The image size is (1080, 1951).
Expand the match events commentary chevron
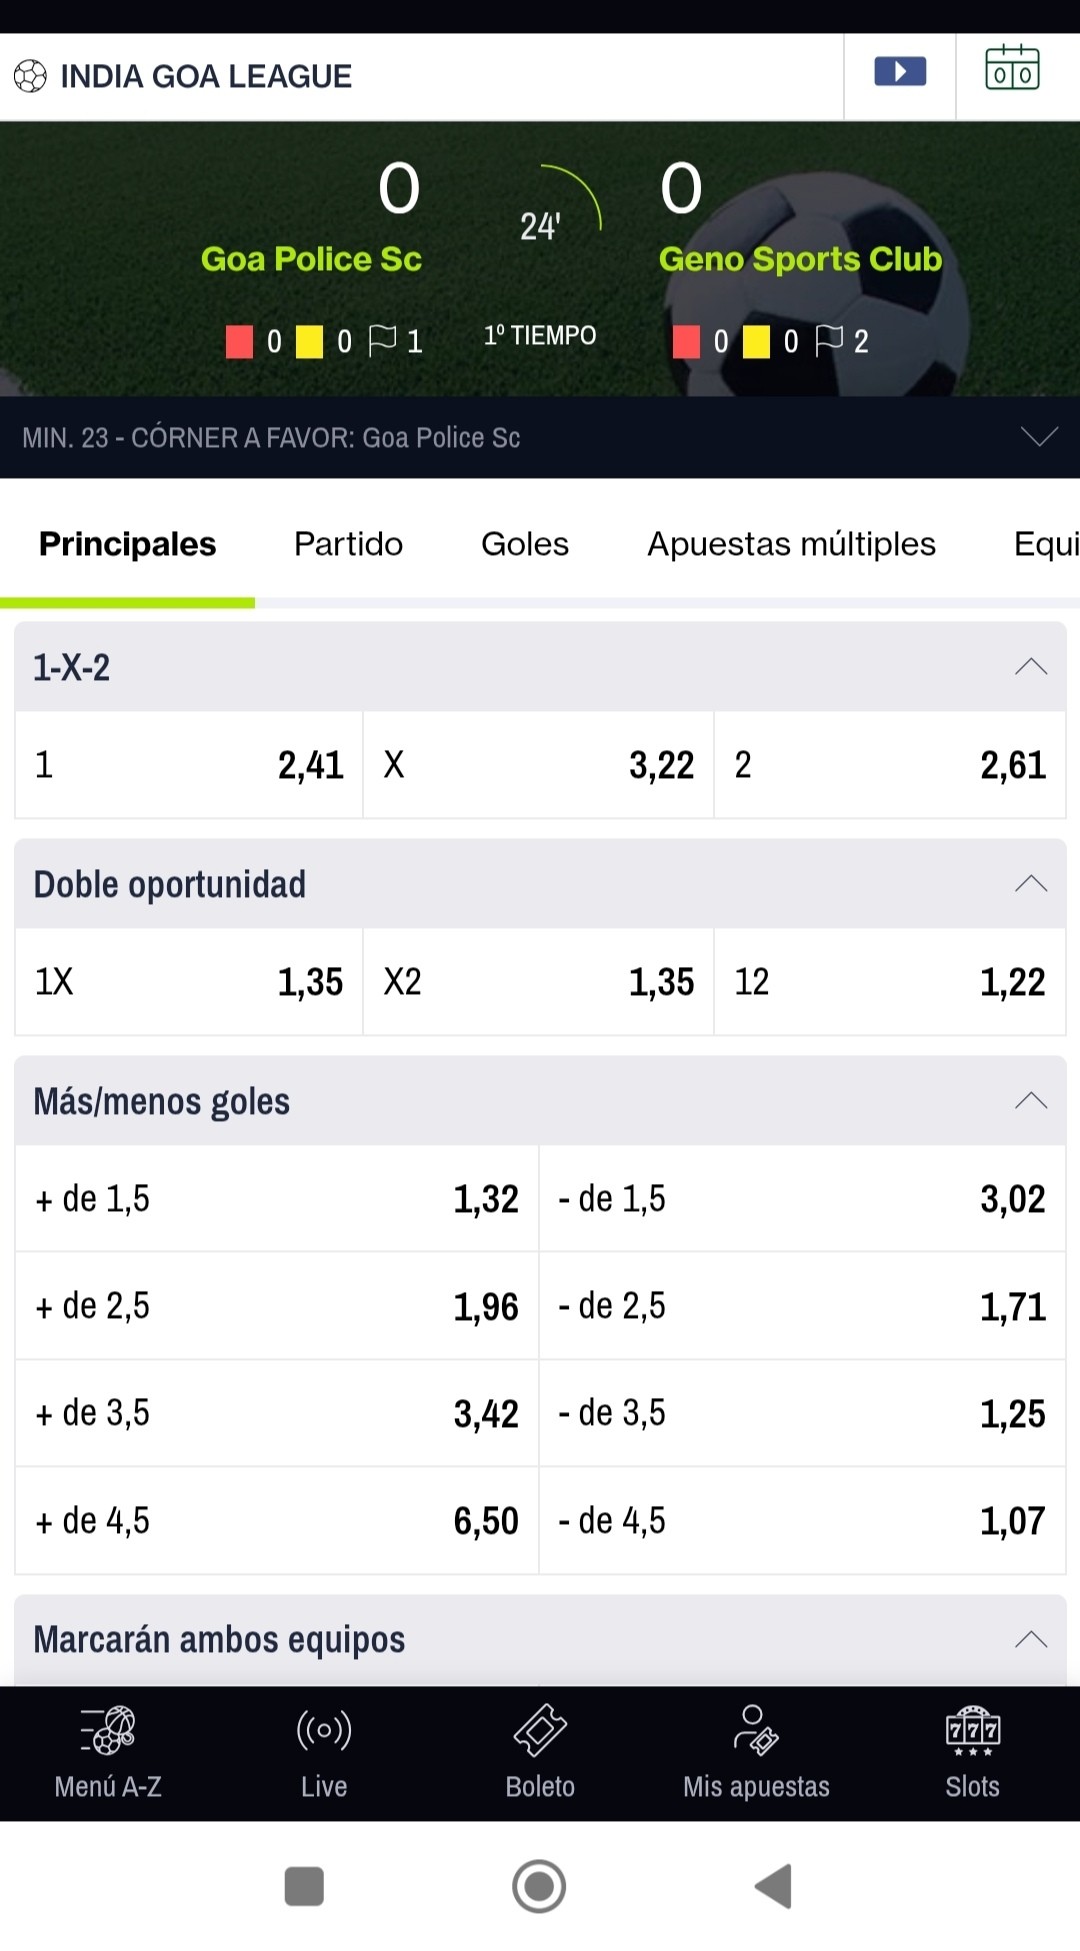click(x=1039, y=437)
